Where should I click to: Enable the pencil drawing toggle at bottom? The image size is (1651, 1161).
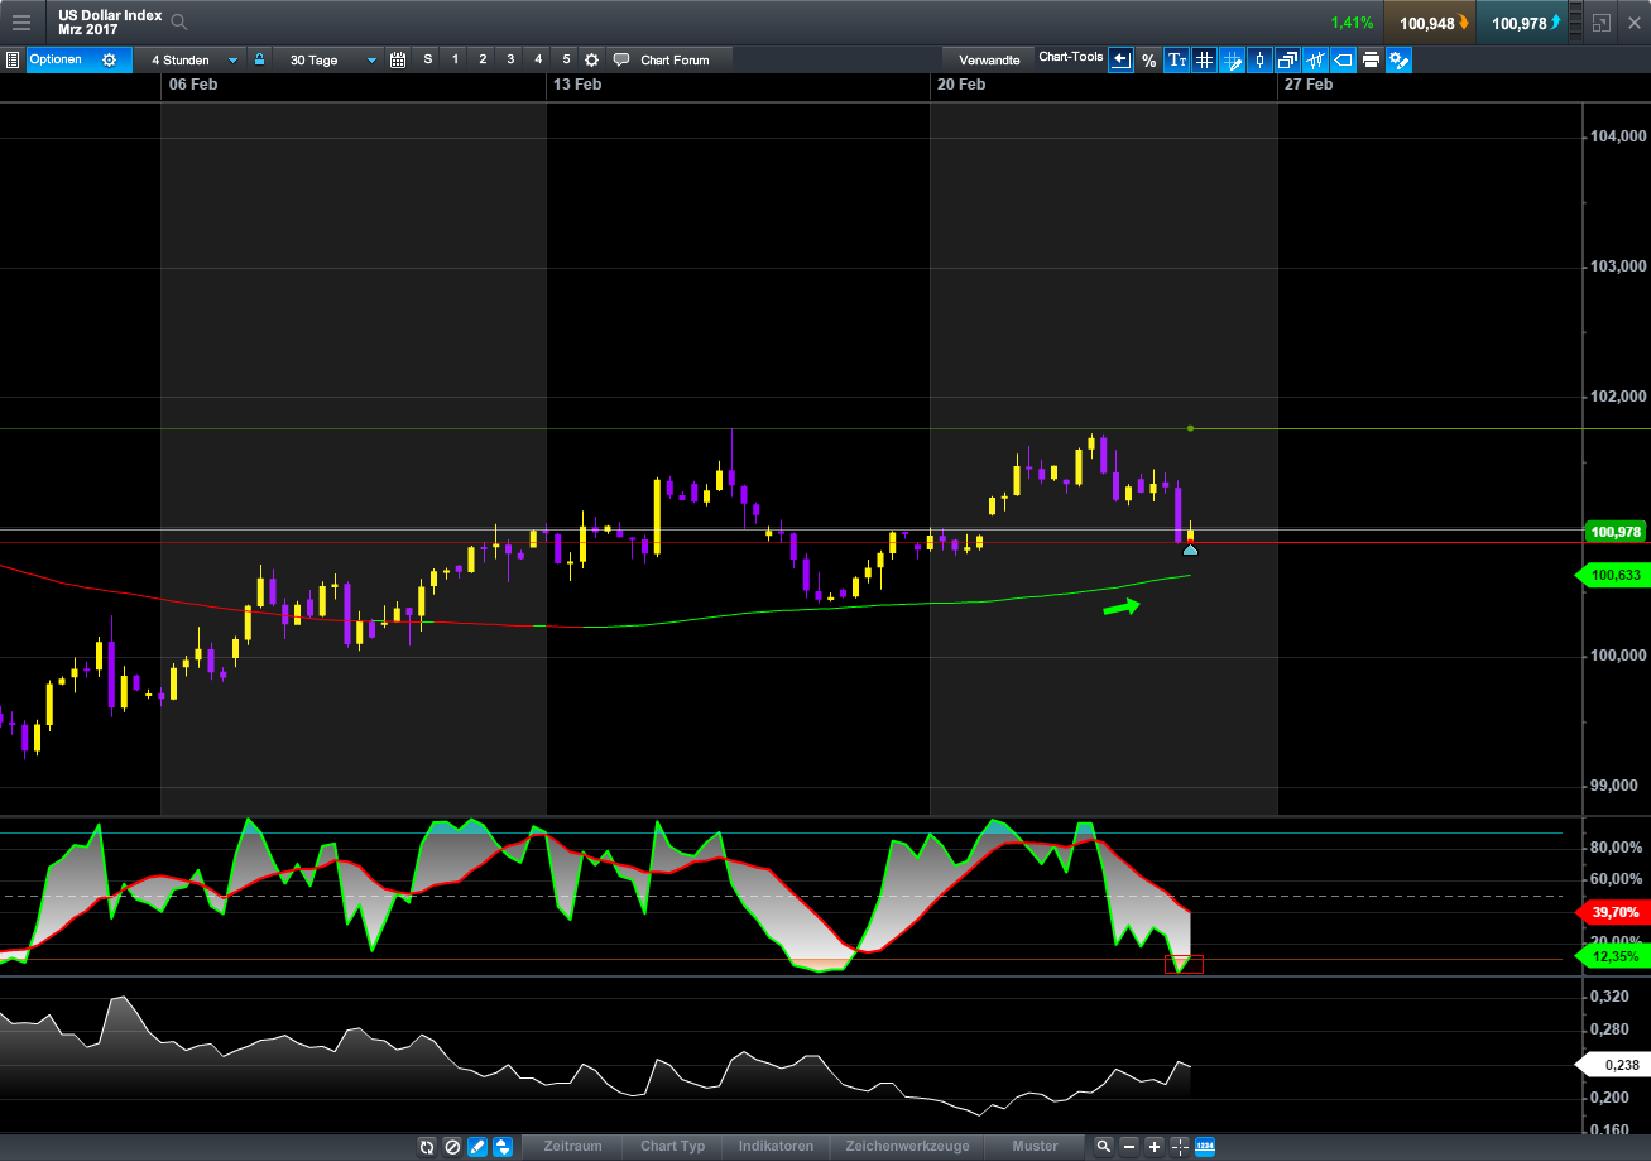point(477,1147)
